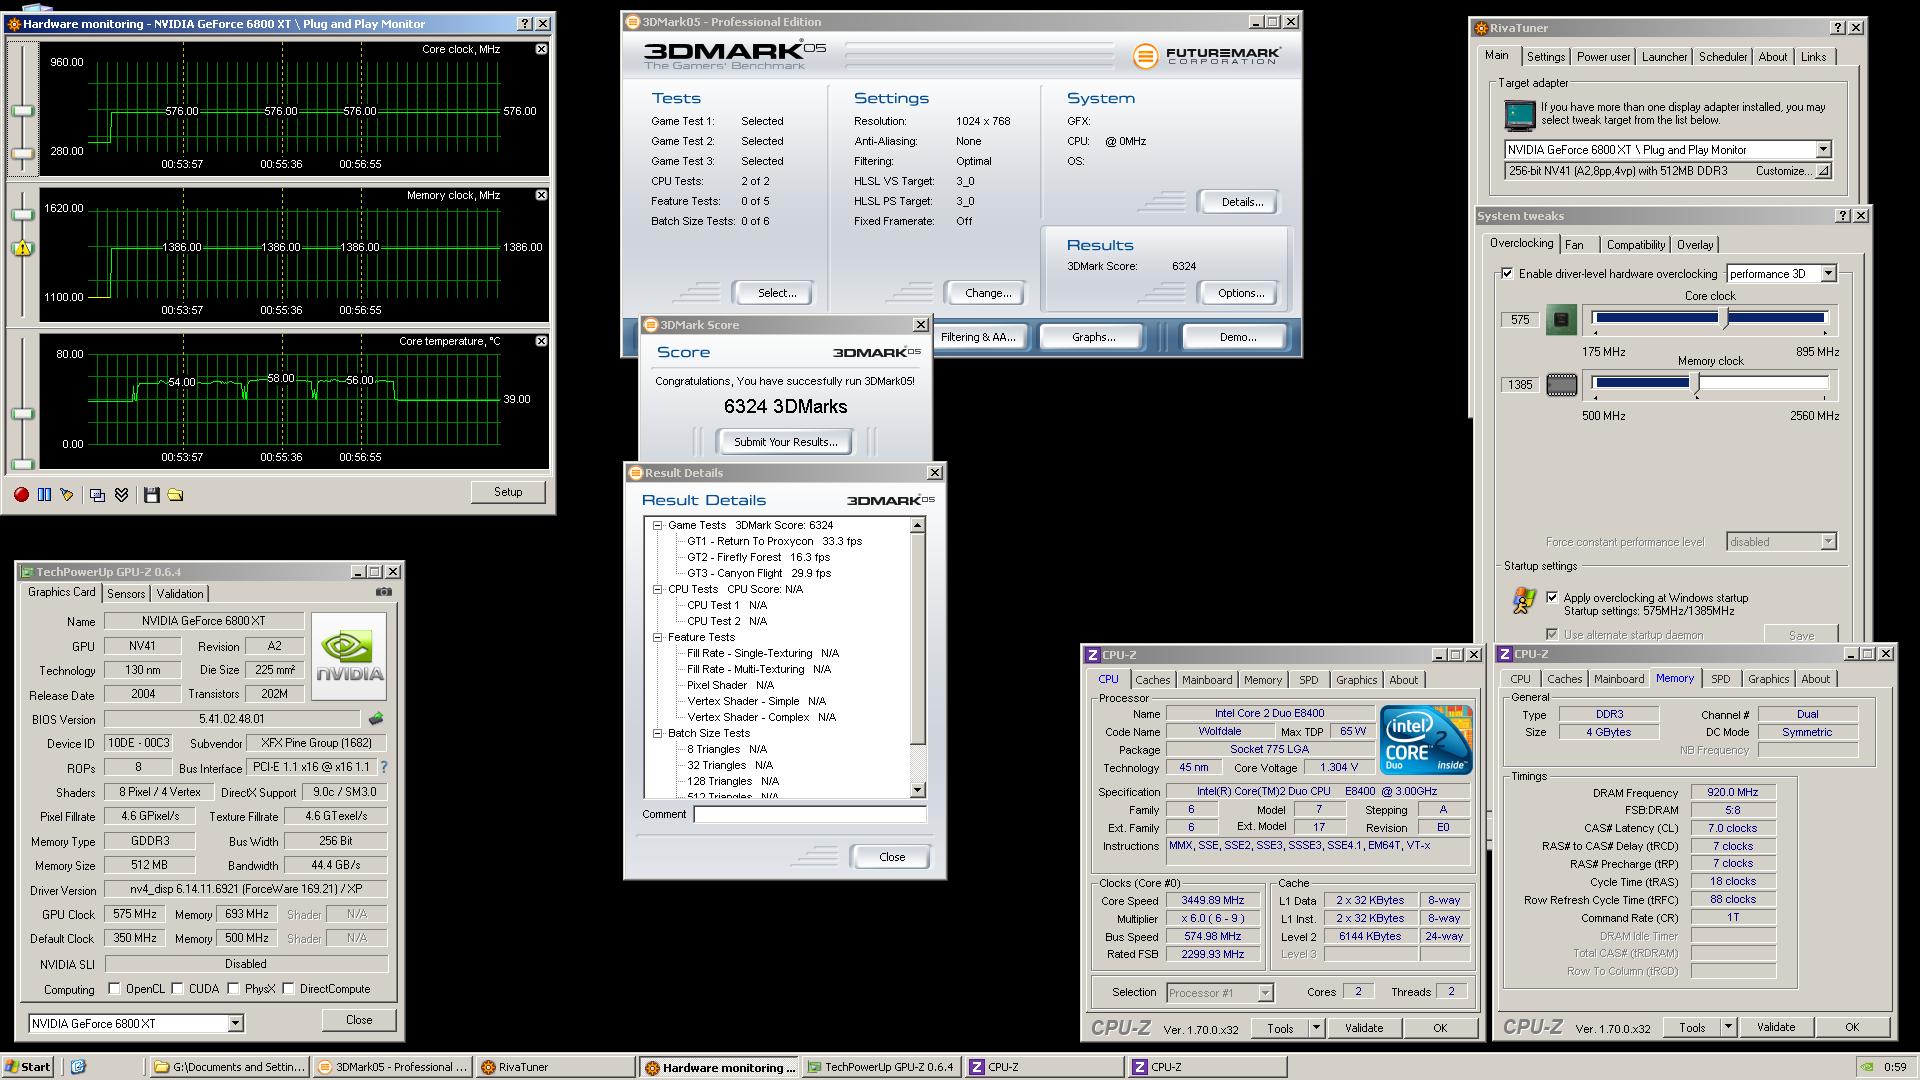Viewport: 1920px width, 1080px height.
Task: Switch to RivaTuner from the taskbar
Action: pyautogui.click(x=556, y=1067)
